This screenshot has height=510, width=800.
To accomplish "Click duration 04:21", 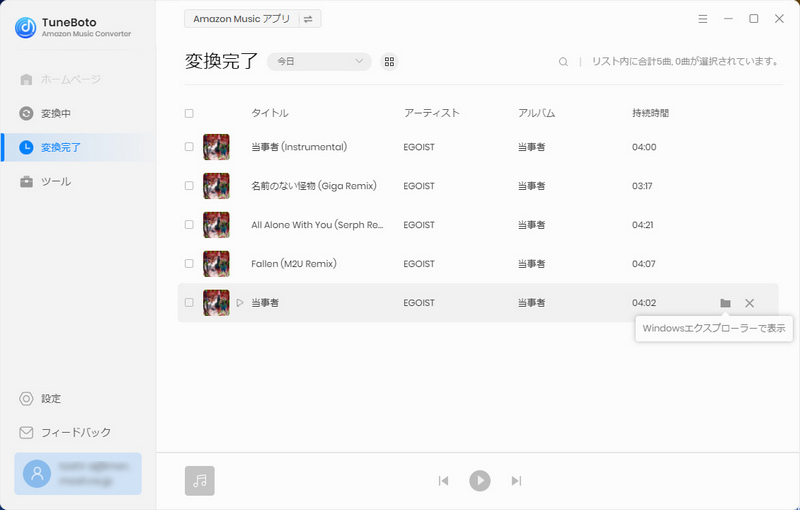I will click(x=643, y=225).
